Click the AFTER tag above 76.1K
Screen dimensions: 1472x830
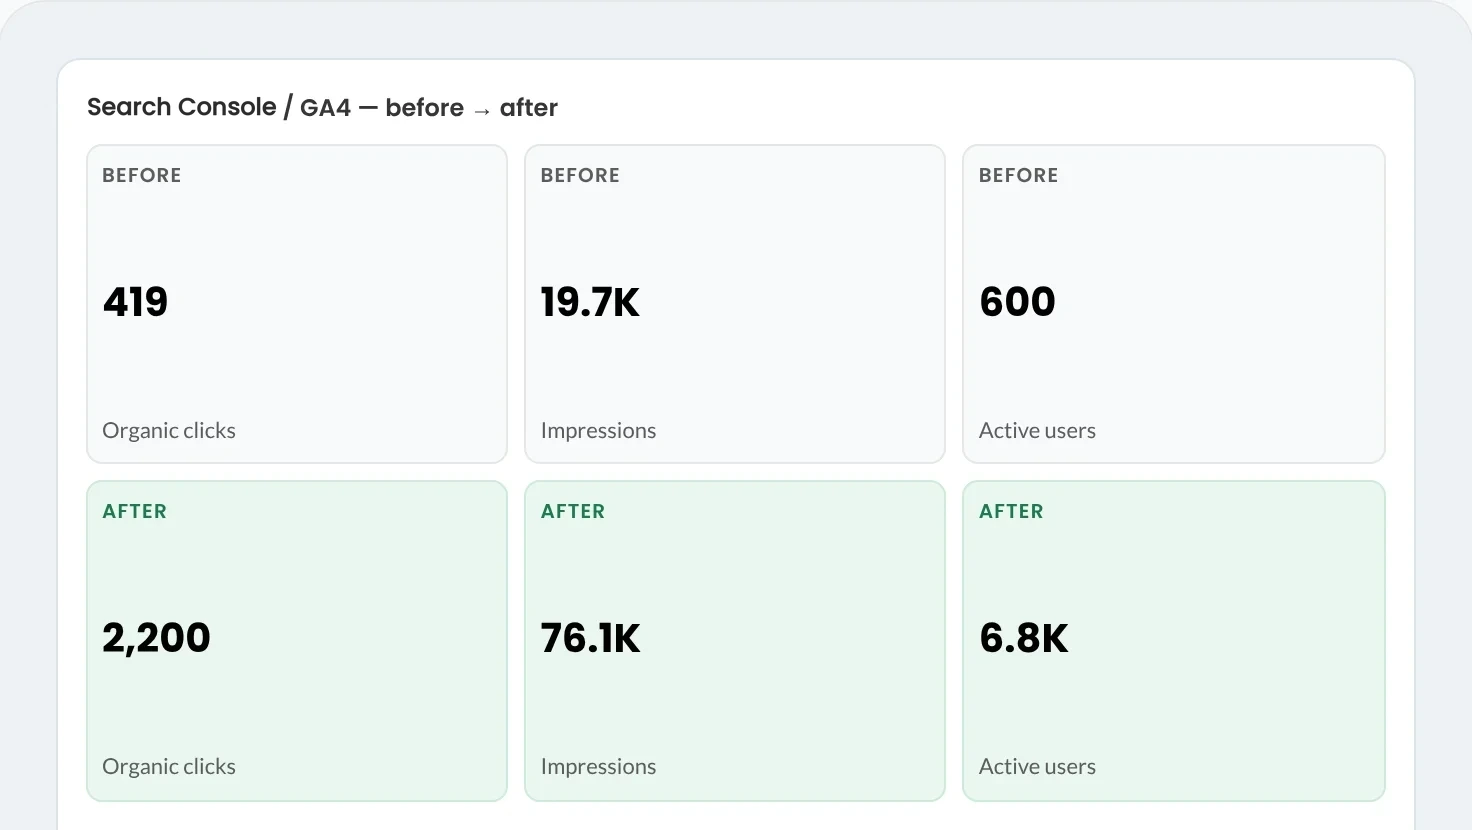pyautogui.click(x=573, y=511)
